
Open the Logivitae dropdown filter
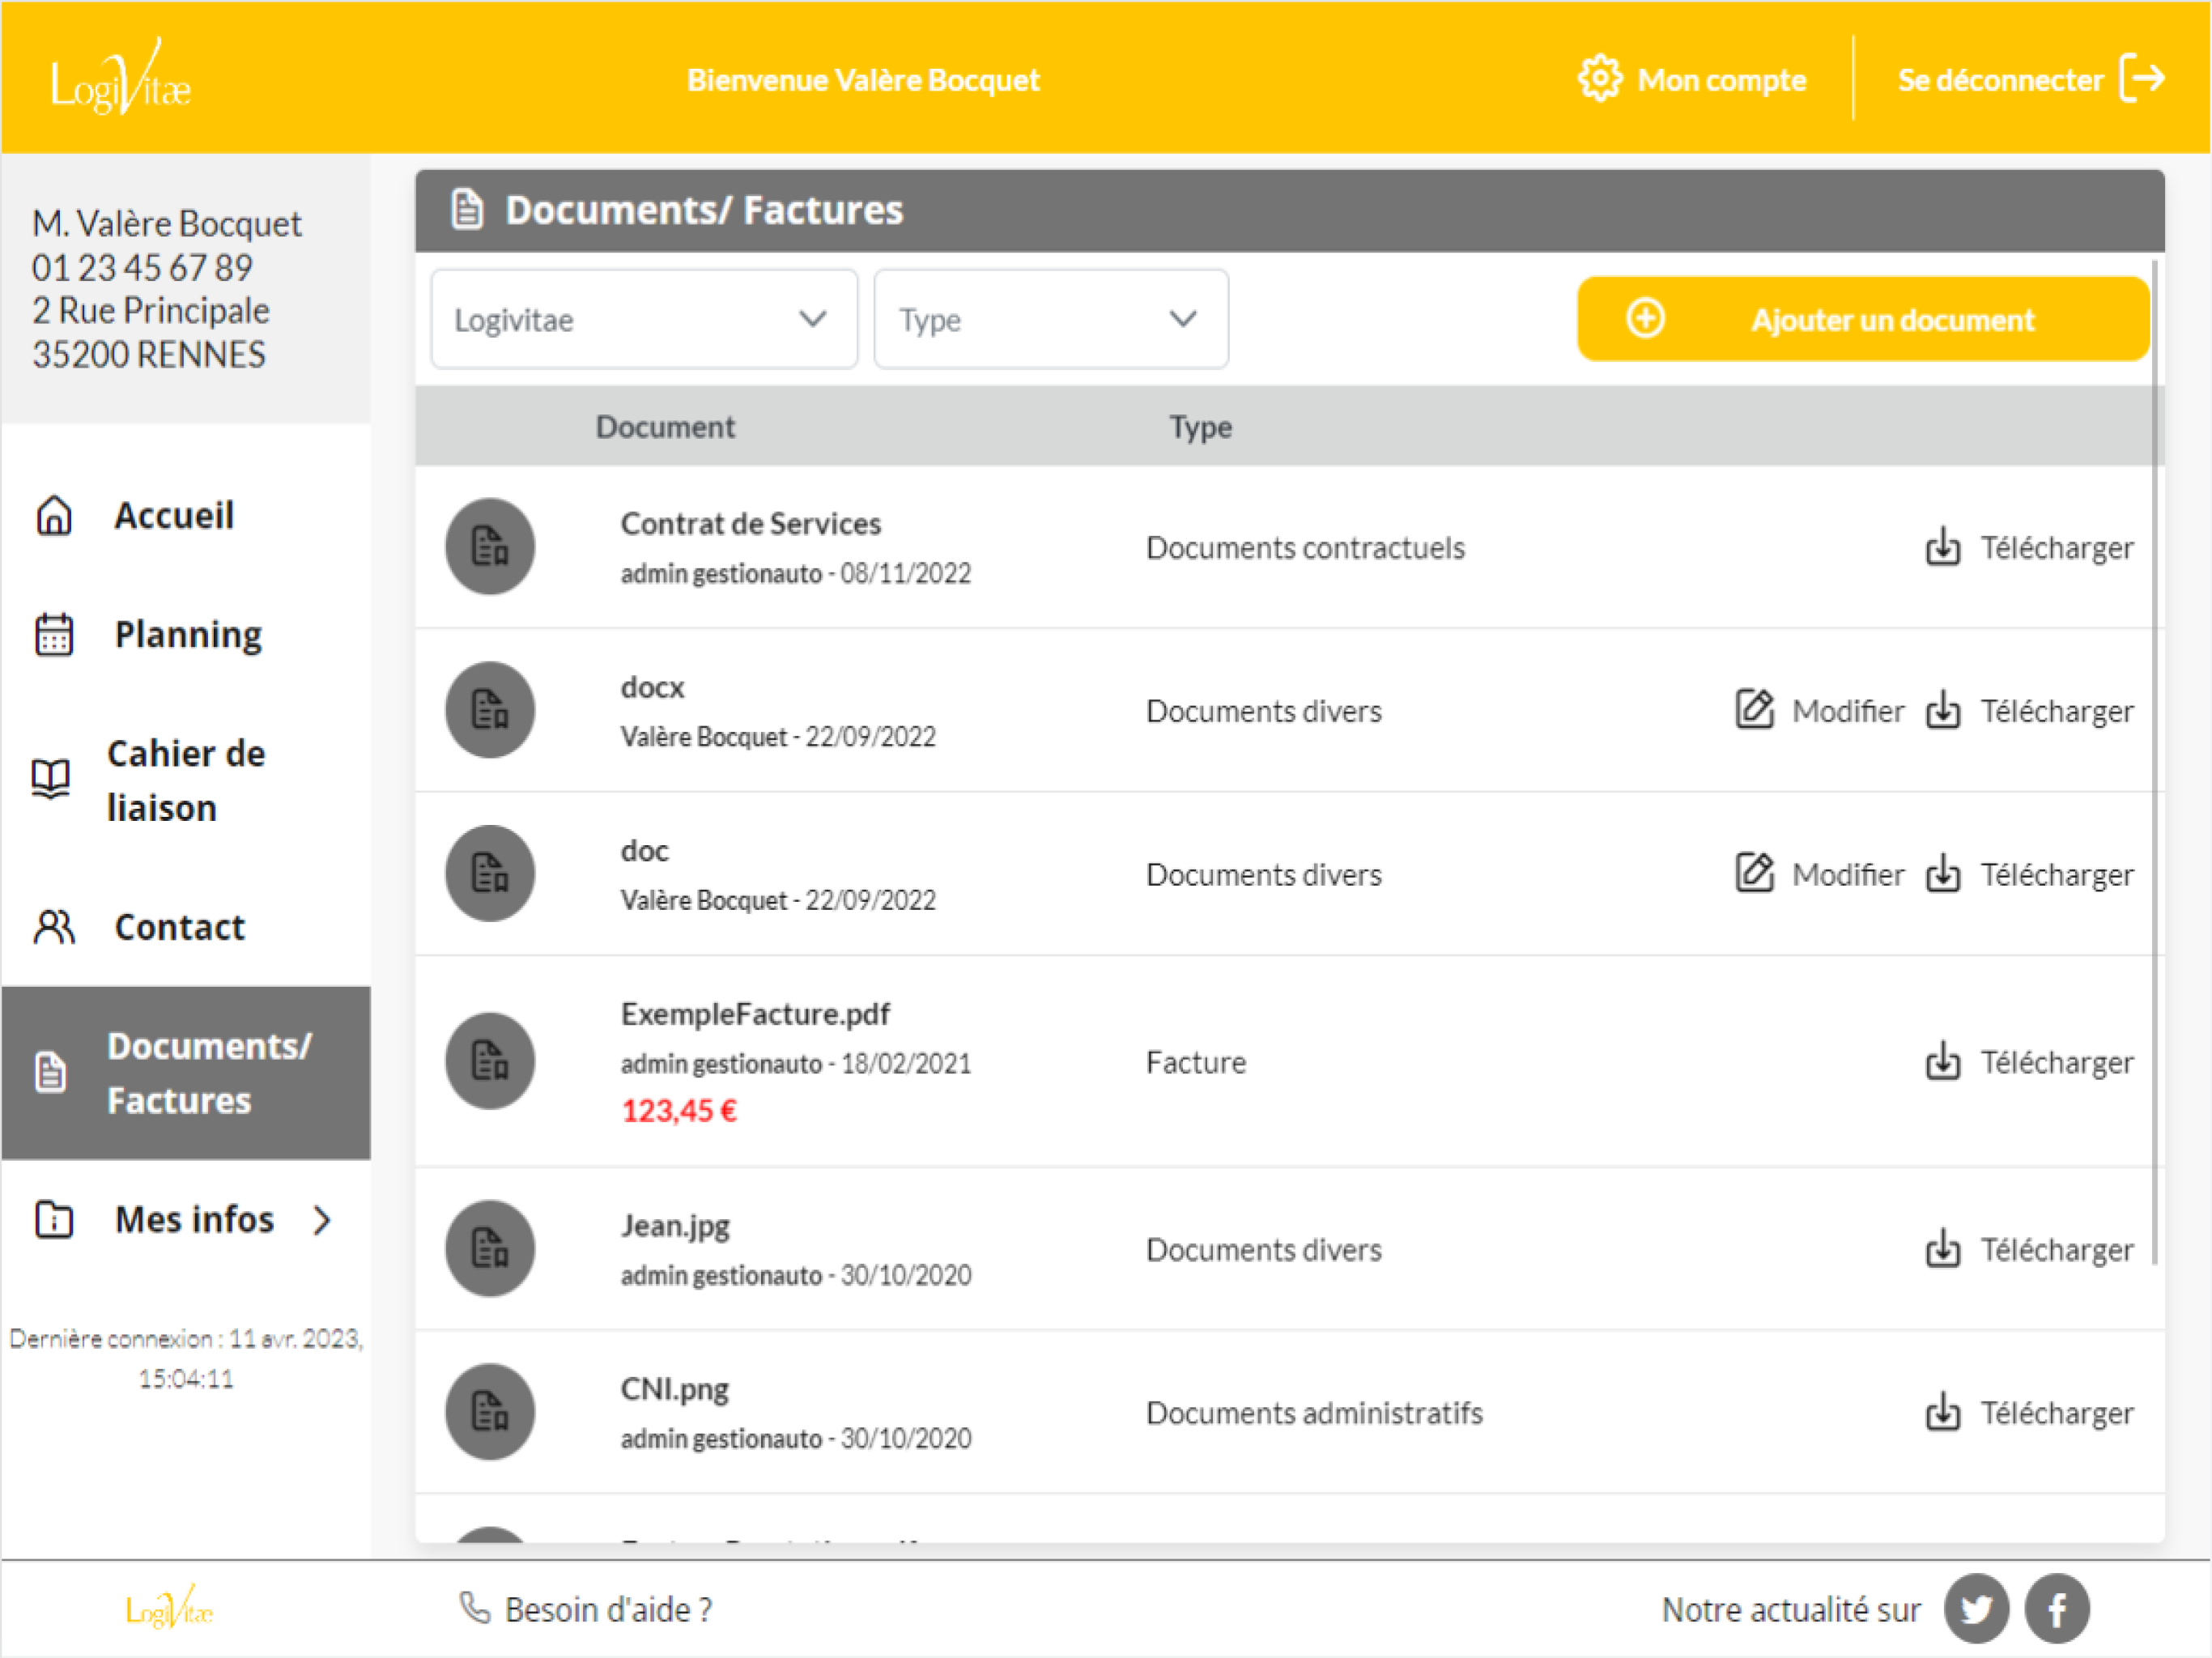tap(644, 319)
